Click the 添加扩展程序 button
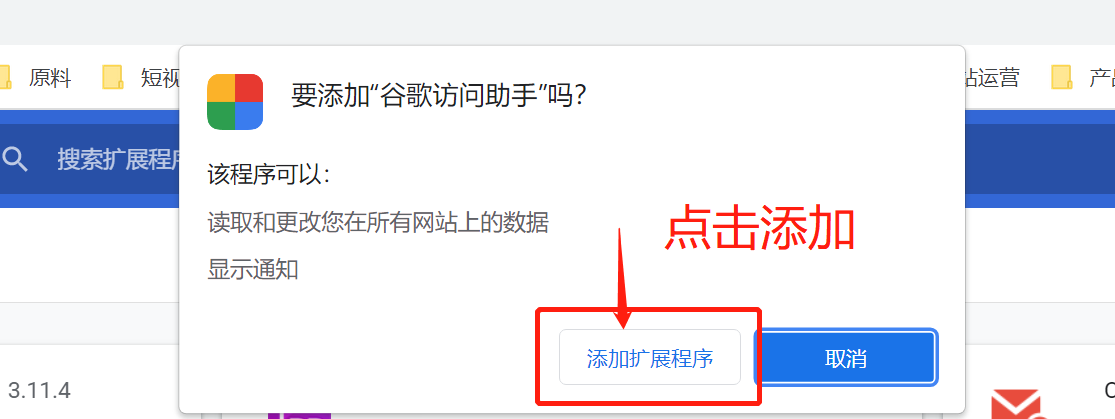Image resolution: width=1115 pixels, height=419 pixels. (650, 357)
